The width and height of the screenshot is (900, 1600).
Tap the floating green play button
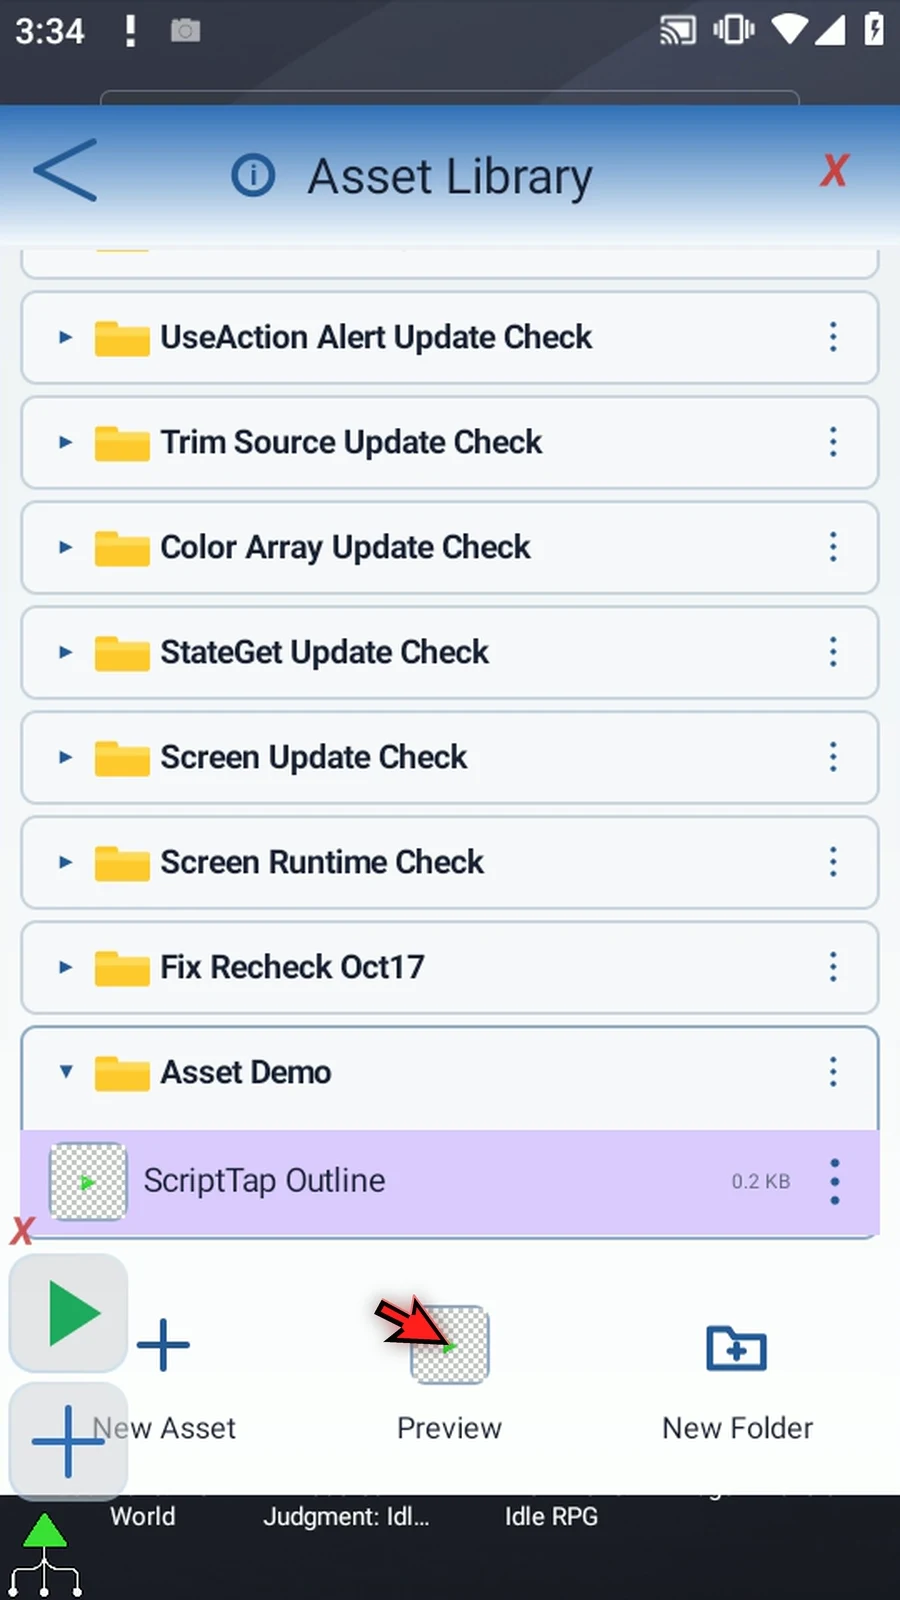click(69, 1313)
